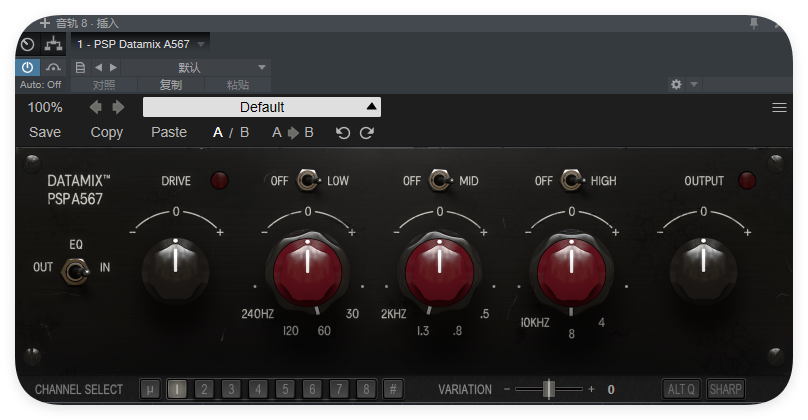Screen dimensions: 808x420
Task: Select channel 5
Action: click(285, 389)
